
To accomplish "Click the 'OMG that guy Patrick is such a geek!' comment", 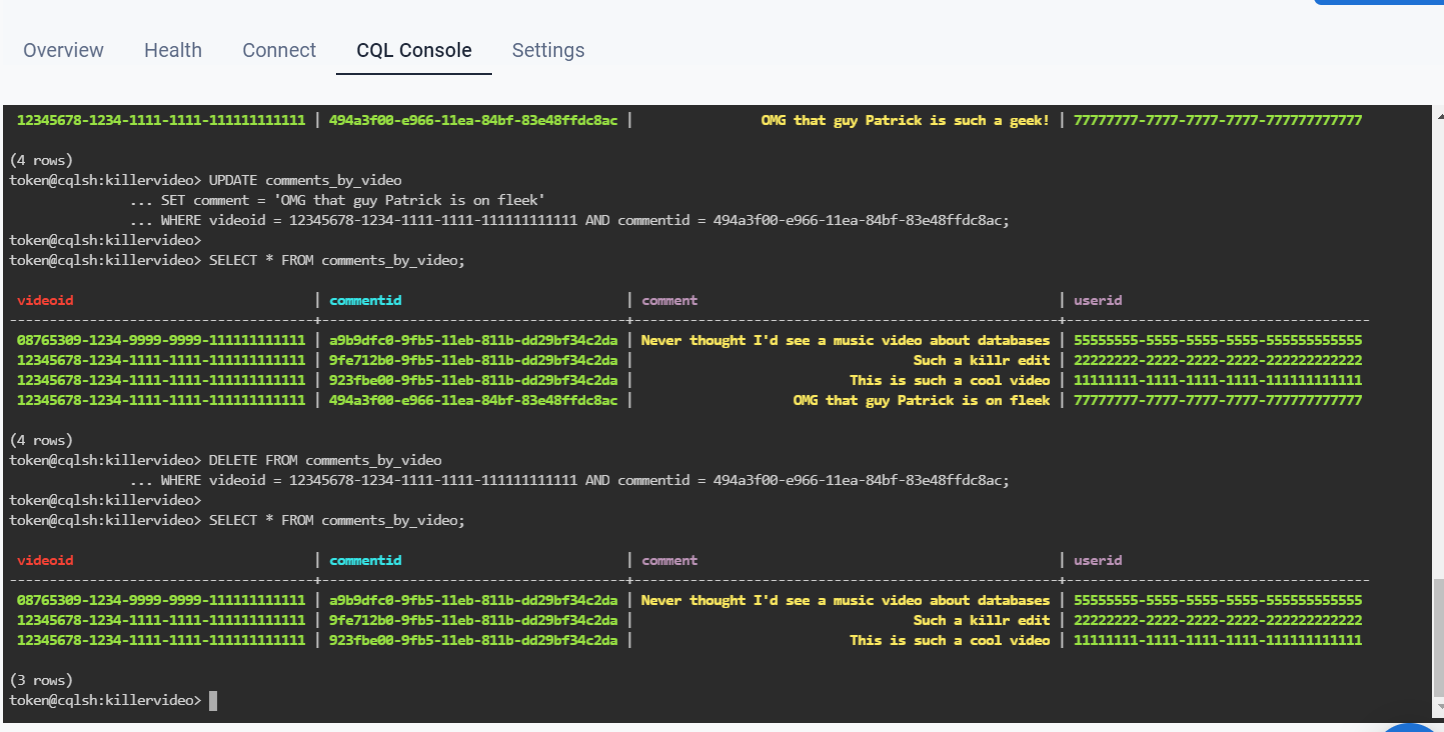I will pyautogui.click(x=905, y=120).
